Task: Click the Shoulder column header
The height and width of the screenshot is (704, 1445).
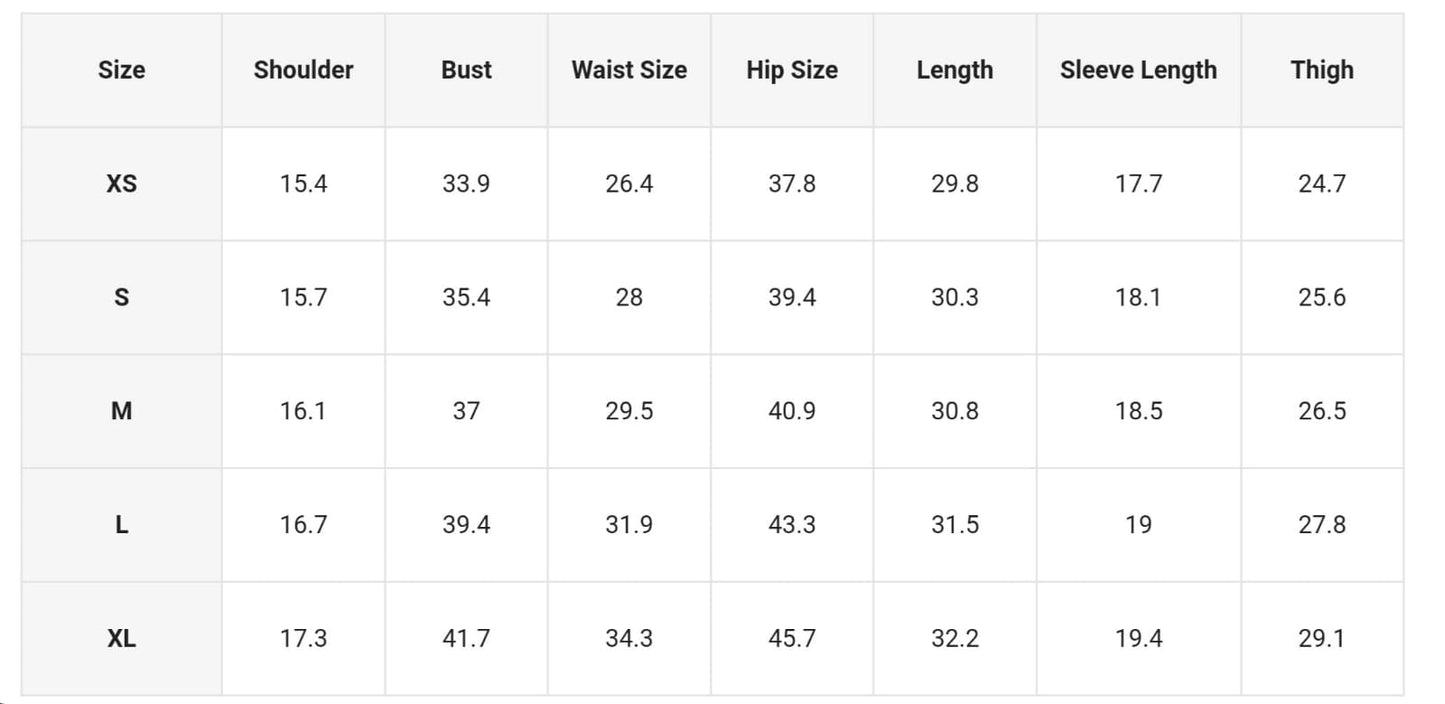Action: (303, 70)
